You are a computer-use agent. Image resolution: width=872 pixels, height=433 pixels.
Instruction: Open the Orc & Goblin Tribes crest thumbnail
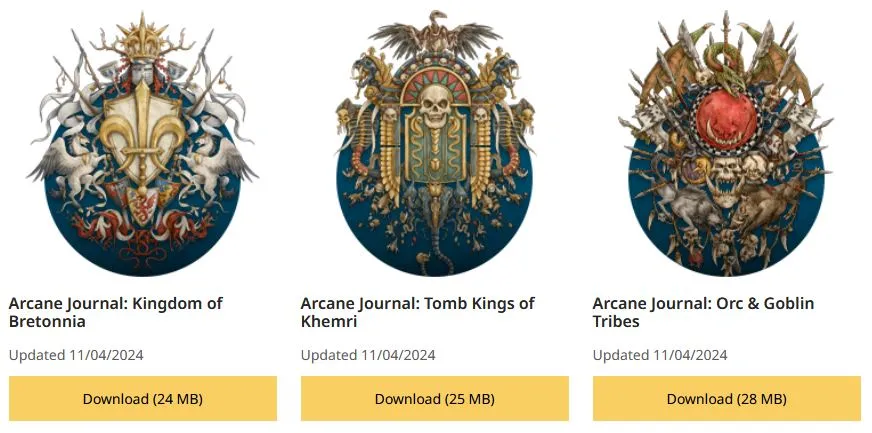point(726,143)
